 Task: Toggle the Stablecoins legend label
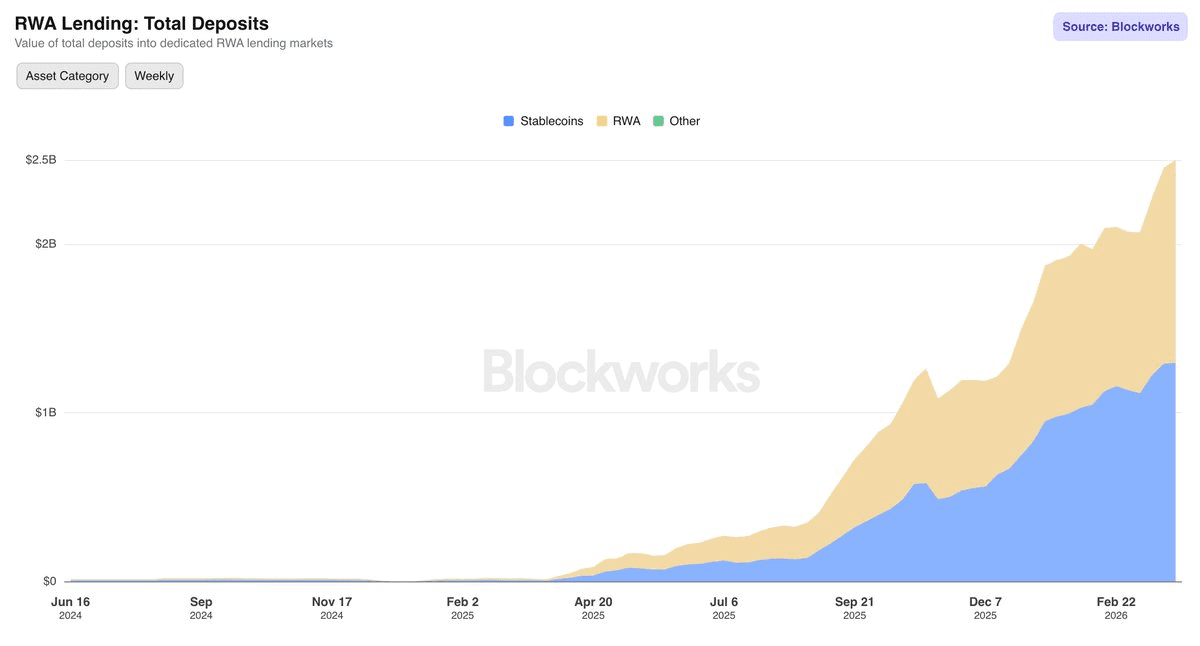coord(551,121)
